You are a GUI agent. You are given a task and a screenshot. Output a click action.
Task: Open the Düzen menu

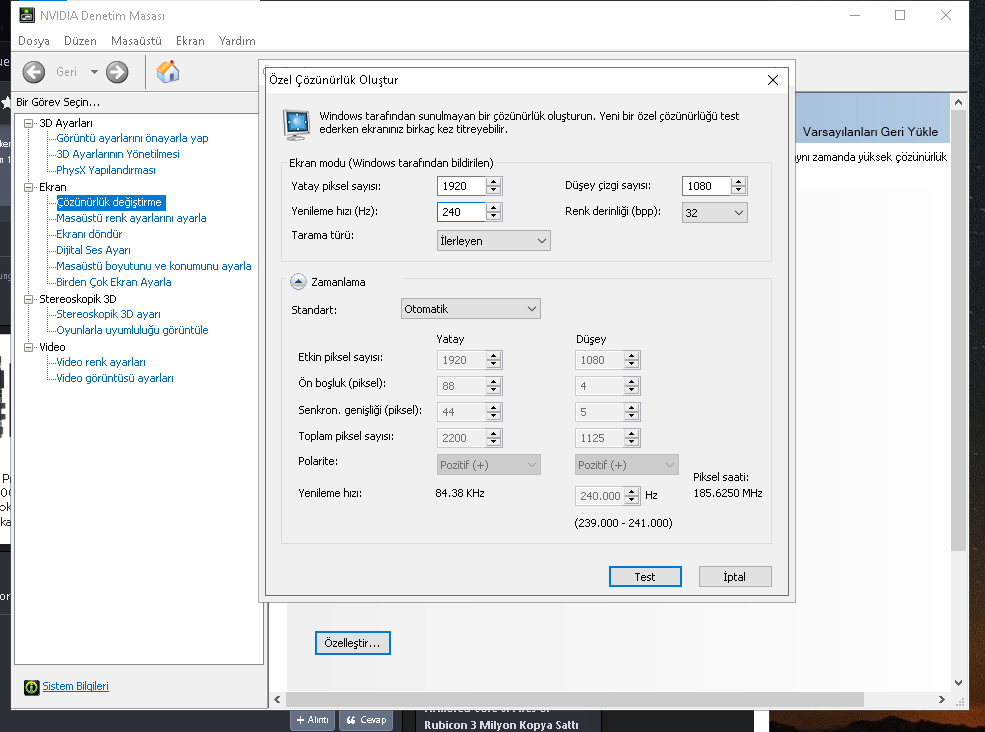(x=80, y=41)
